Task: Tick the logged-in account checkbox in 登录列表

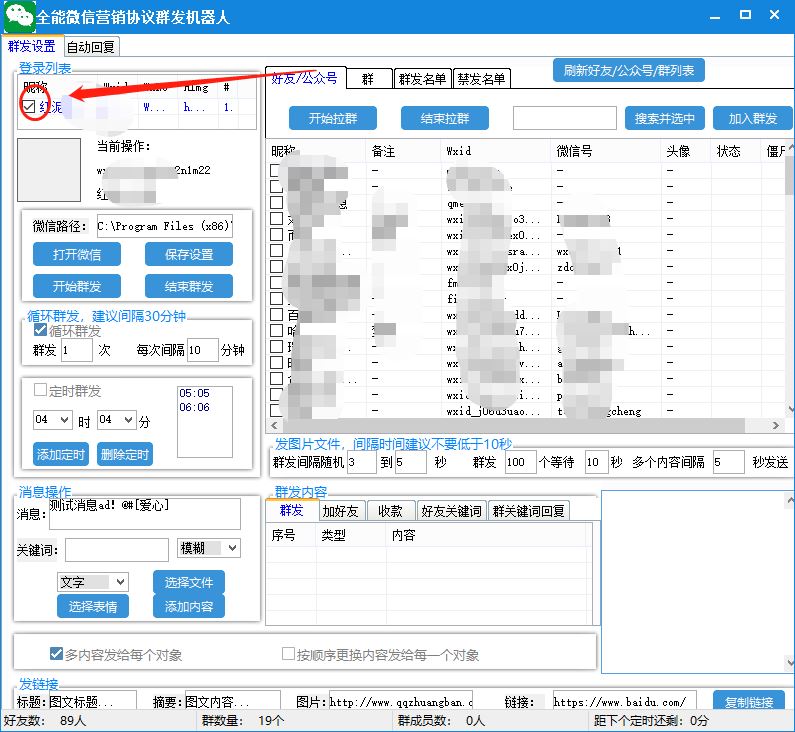Action: tap(29, 106)
